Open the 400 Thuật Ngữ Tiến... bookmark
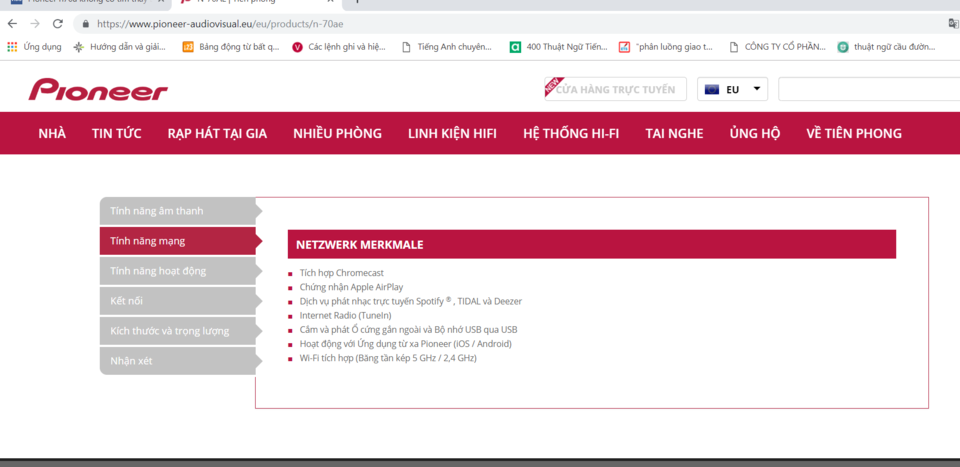Image resolution: width=960 pixels, height=467 pixels. click(558, 47)
